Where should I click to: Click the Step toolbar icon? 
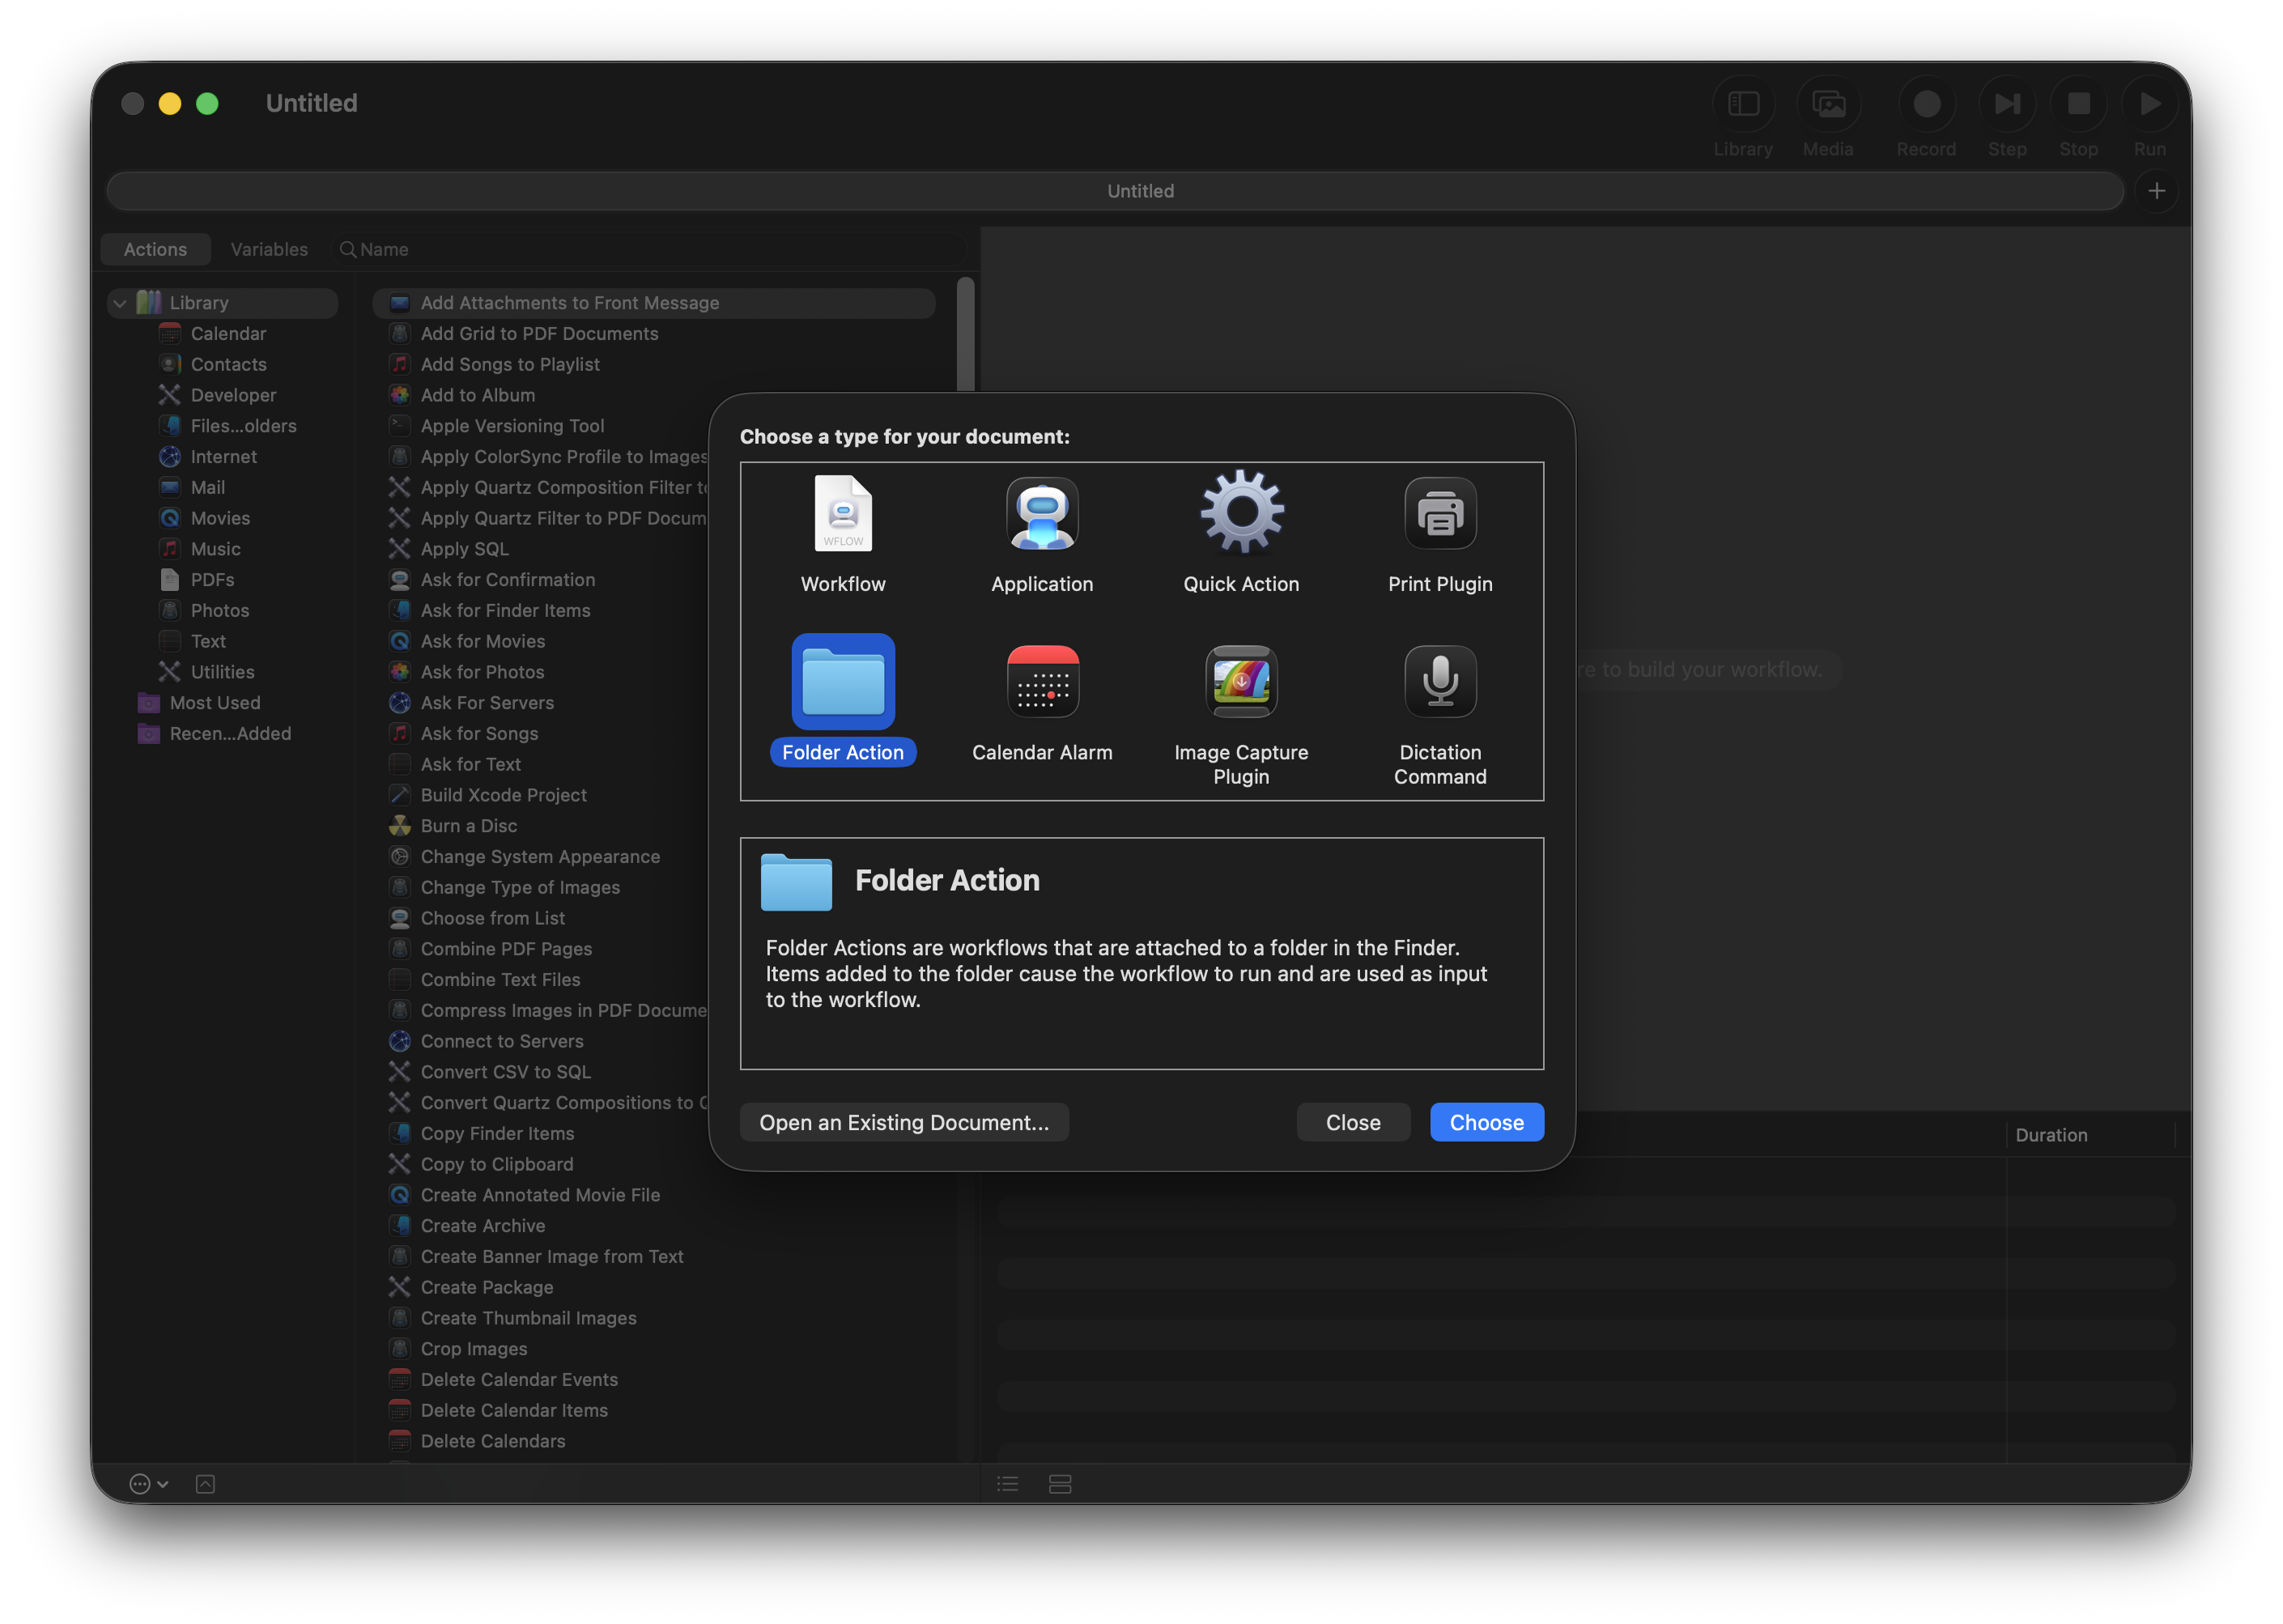pos(2007,104)
